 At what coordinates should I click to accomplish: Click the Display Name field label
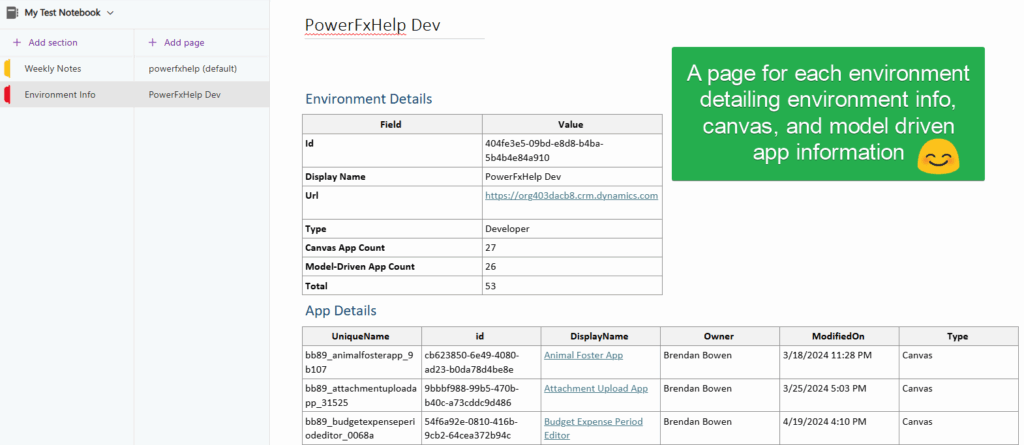(x=336, y=177)
